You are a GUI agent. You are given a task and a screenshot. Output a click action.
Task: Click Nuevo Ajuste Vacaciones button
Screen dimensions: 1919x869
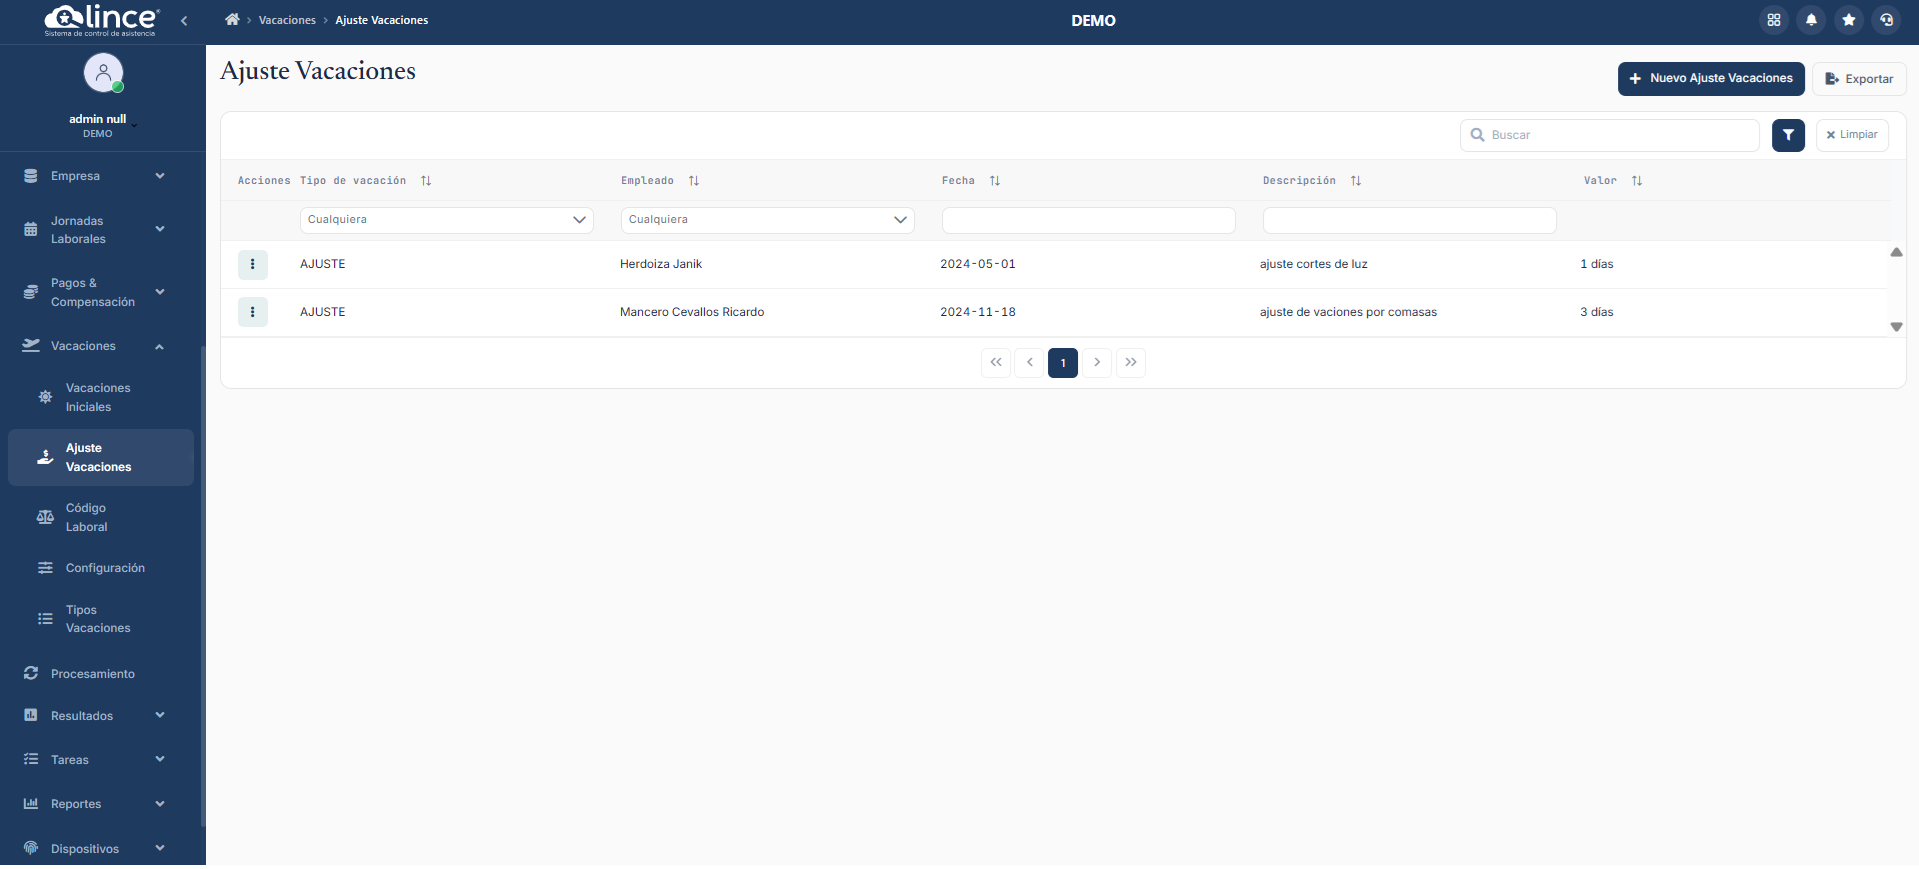(1710, 79)
